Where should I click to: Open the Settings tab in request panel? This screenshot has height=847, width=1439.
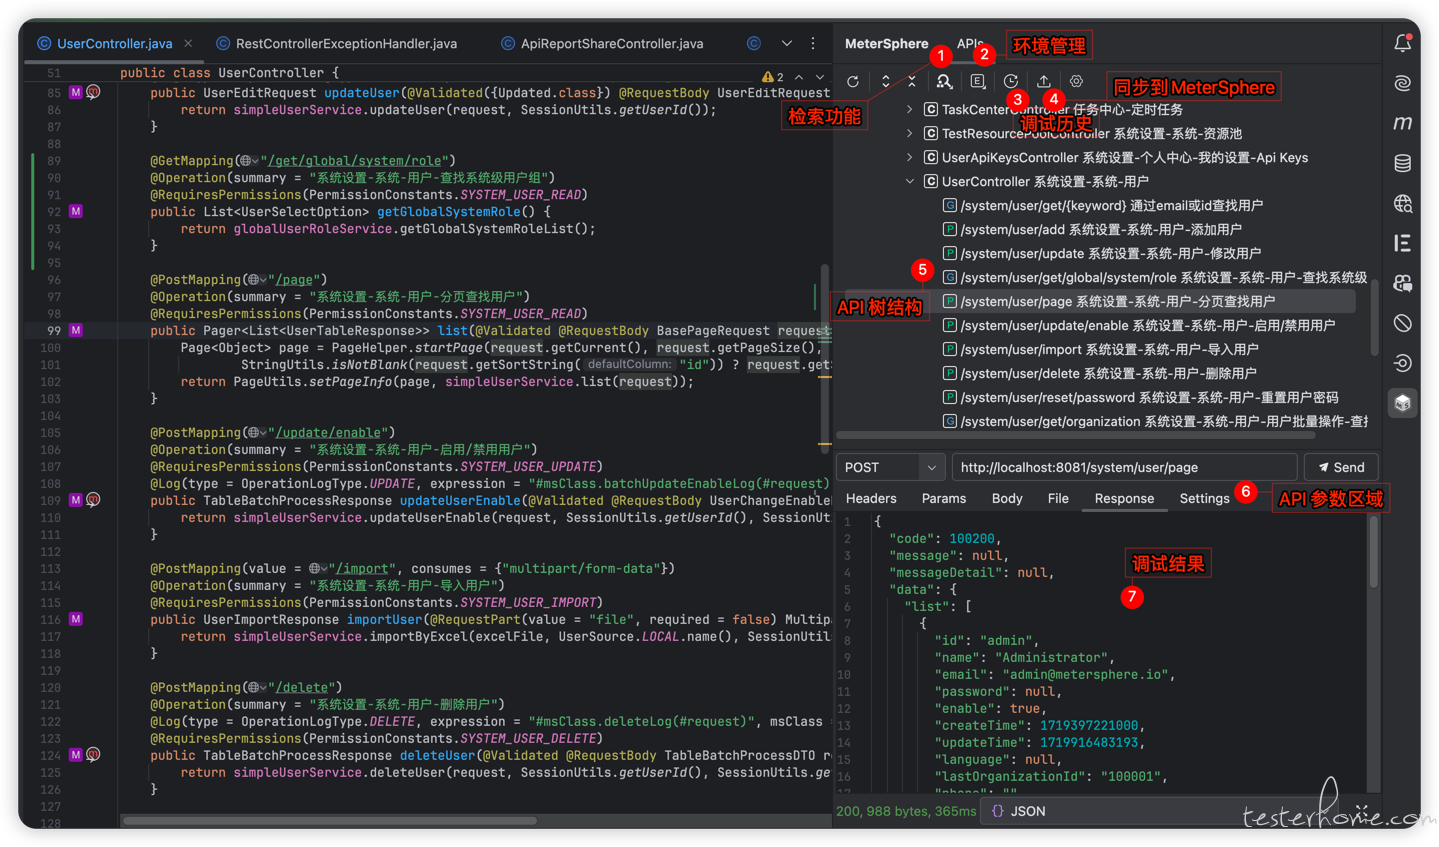(x=1204, y=498)
